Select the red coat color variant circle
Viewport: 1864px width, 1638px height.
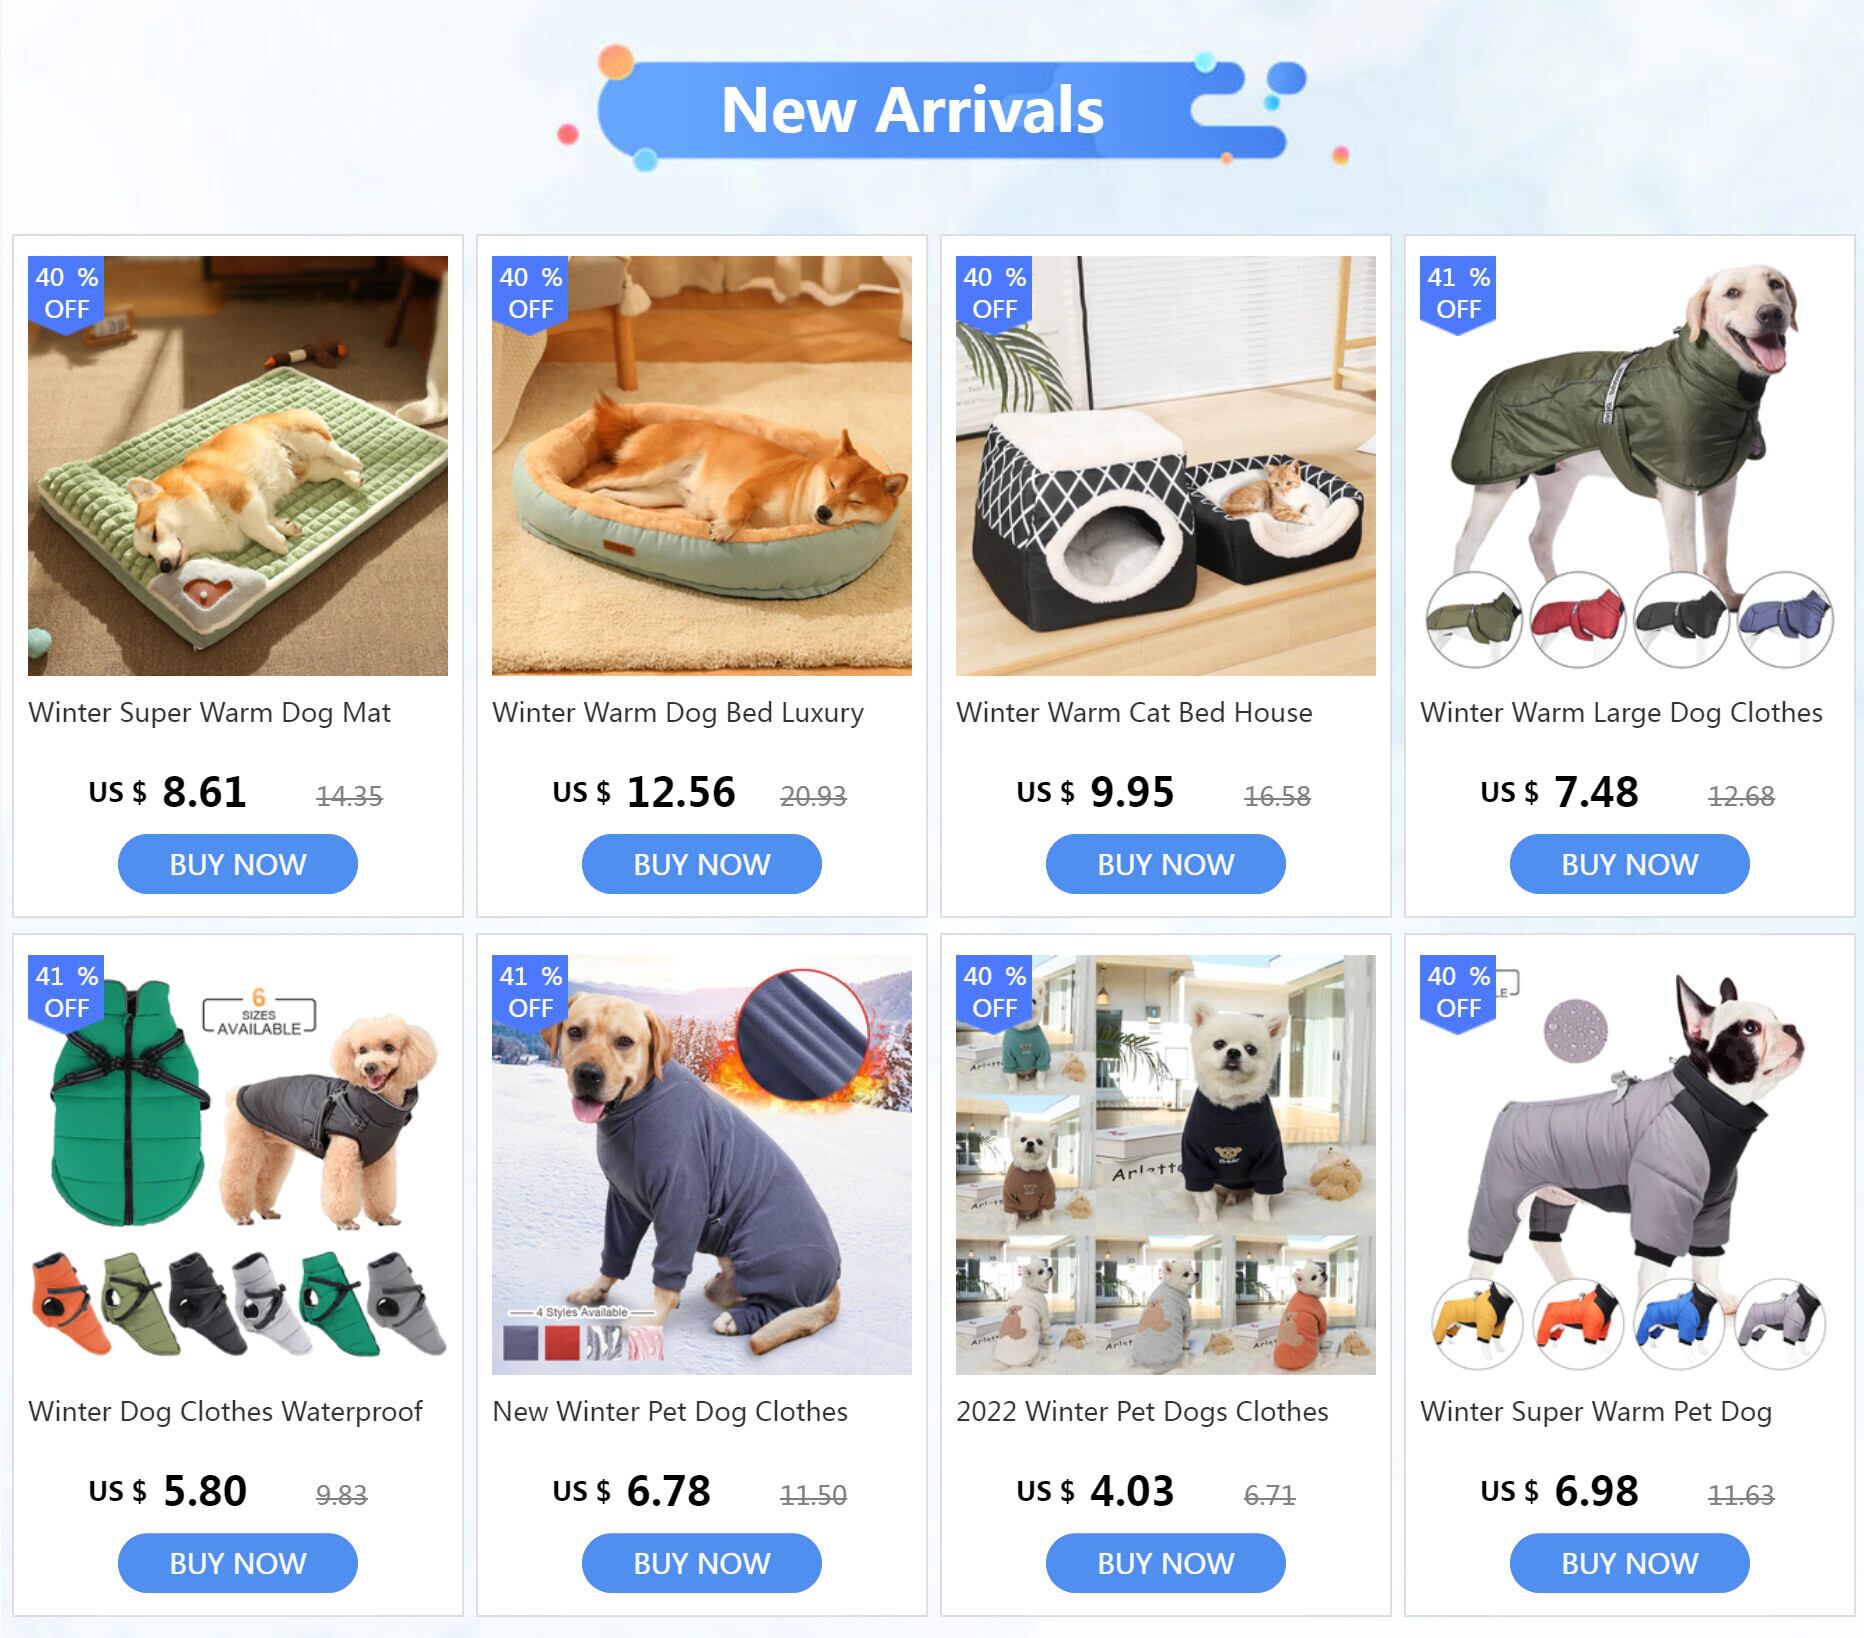click(1578, 619)
